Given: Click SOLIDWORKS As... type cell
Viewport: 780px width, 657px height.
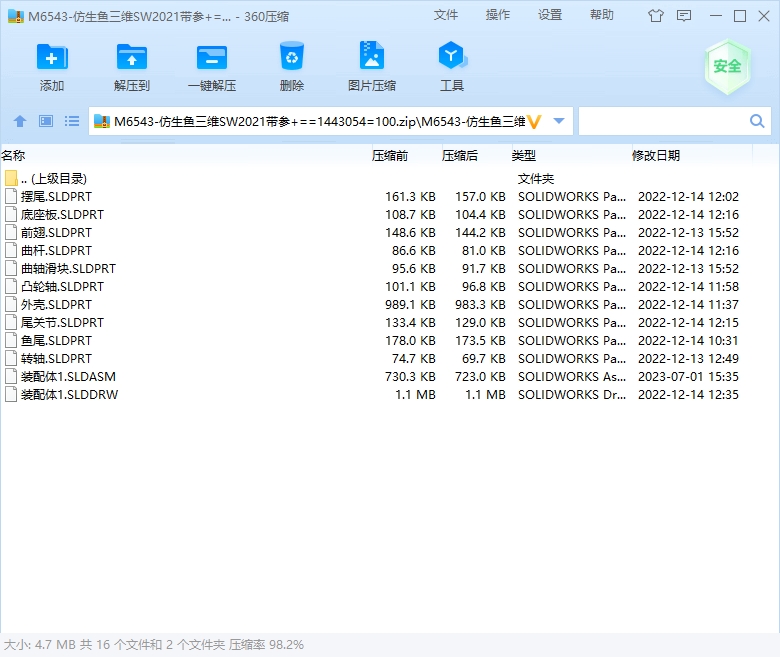Looking at the screenshot, I should click(x=572, y=376).
